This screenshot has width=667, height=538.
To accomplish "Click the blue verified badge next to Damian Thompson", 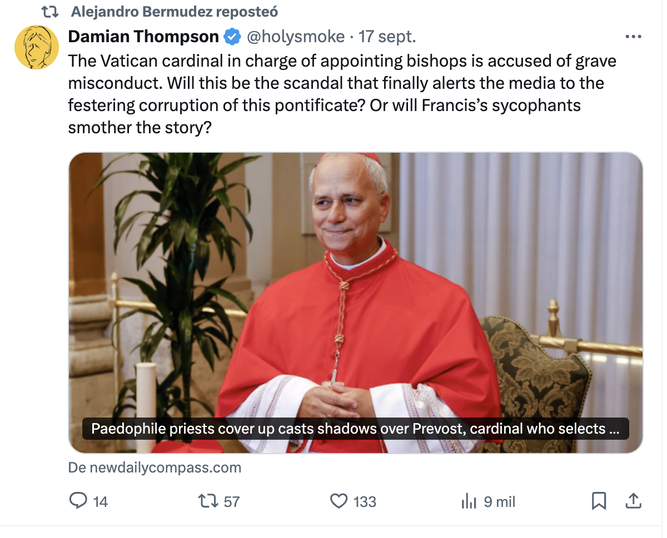I will point(232,37).
